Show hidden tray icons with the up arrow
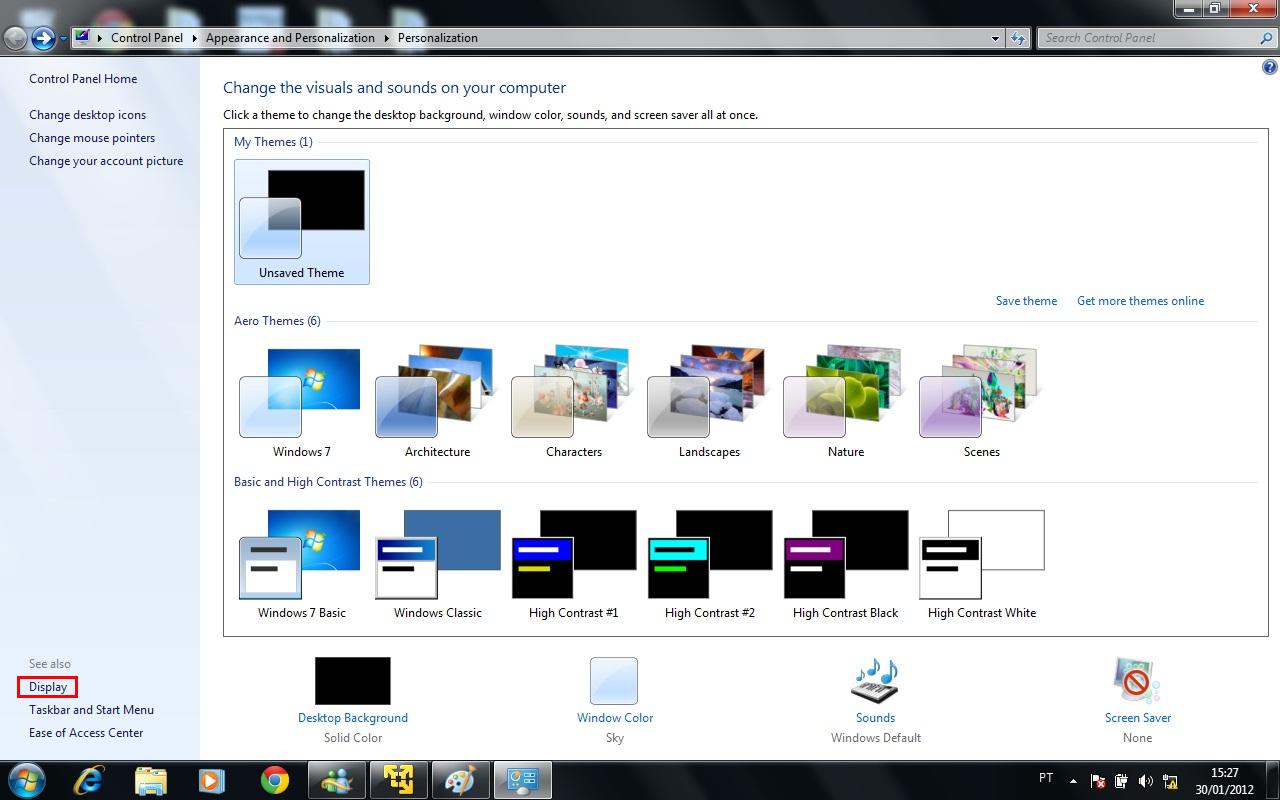Image resolution: width=1280 pixels, height=800 pixels. point(1073,781)
